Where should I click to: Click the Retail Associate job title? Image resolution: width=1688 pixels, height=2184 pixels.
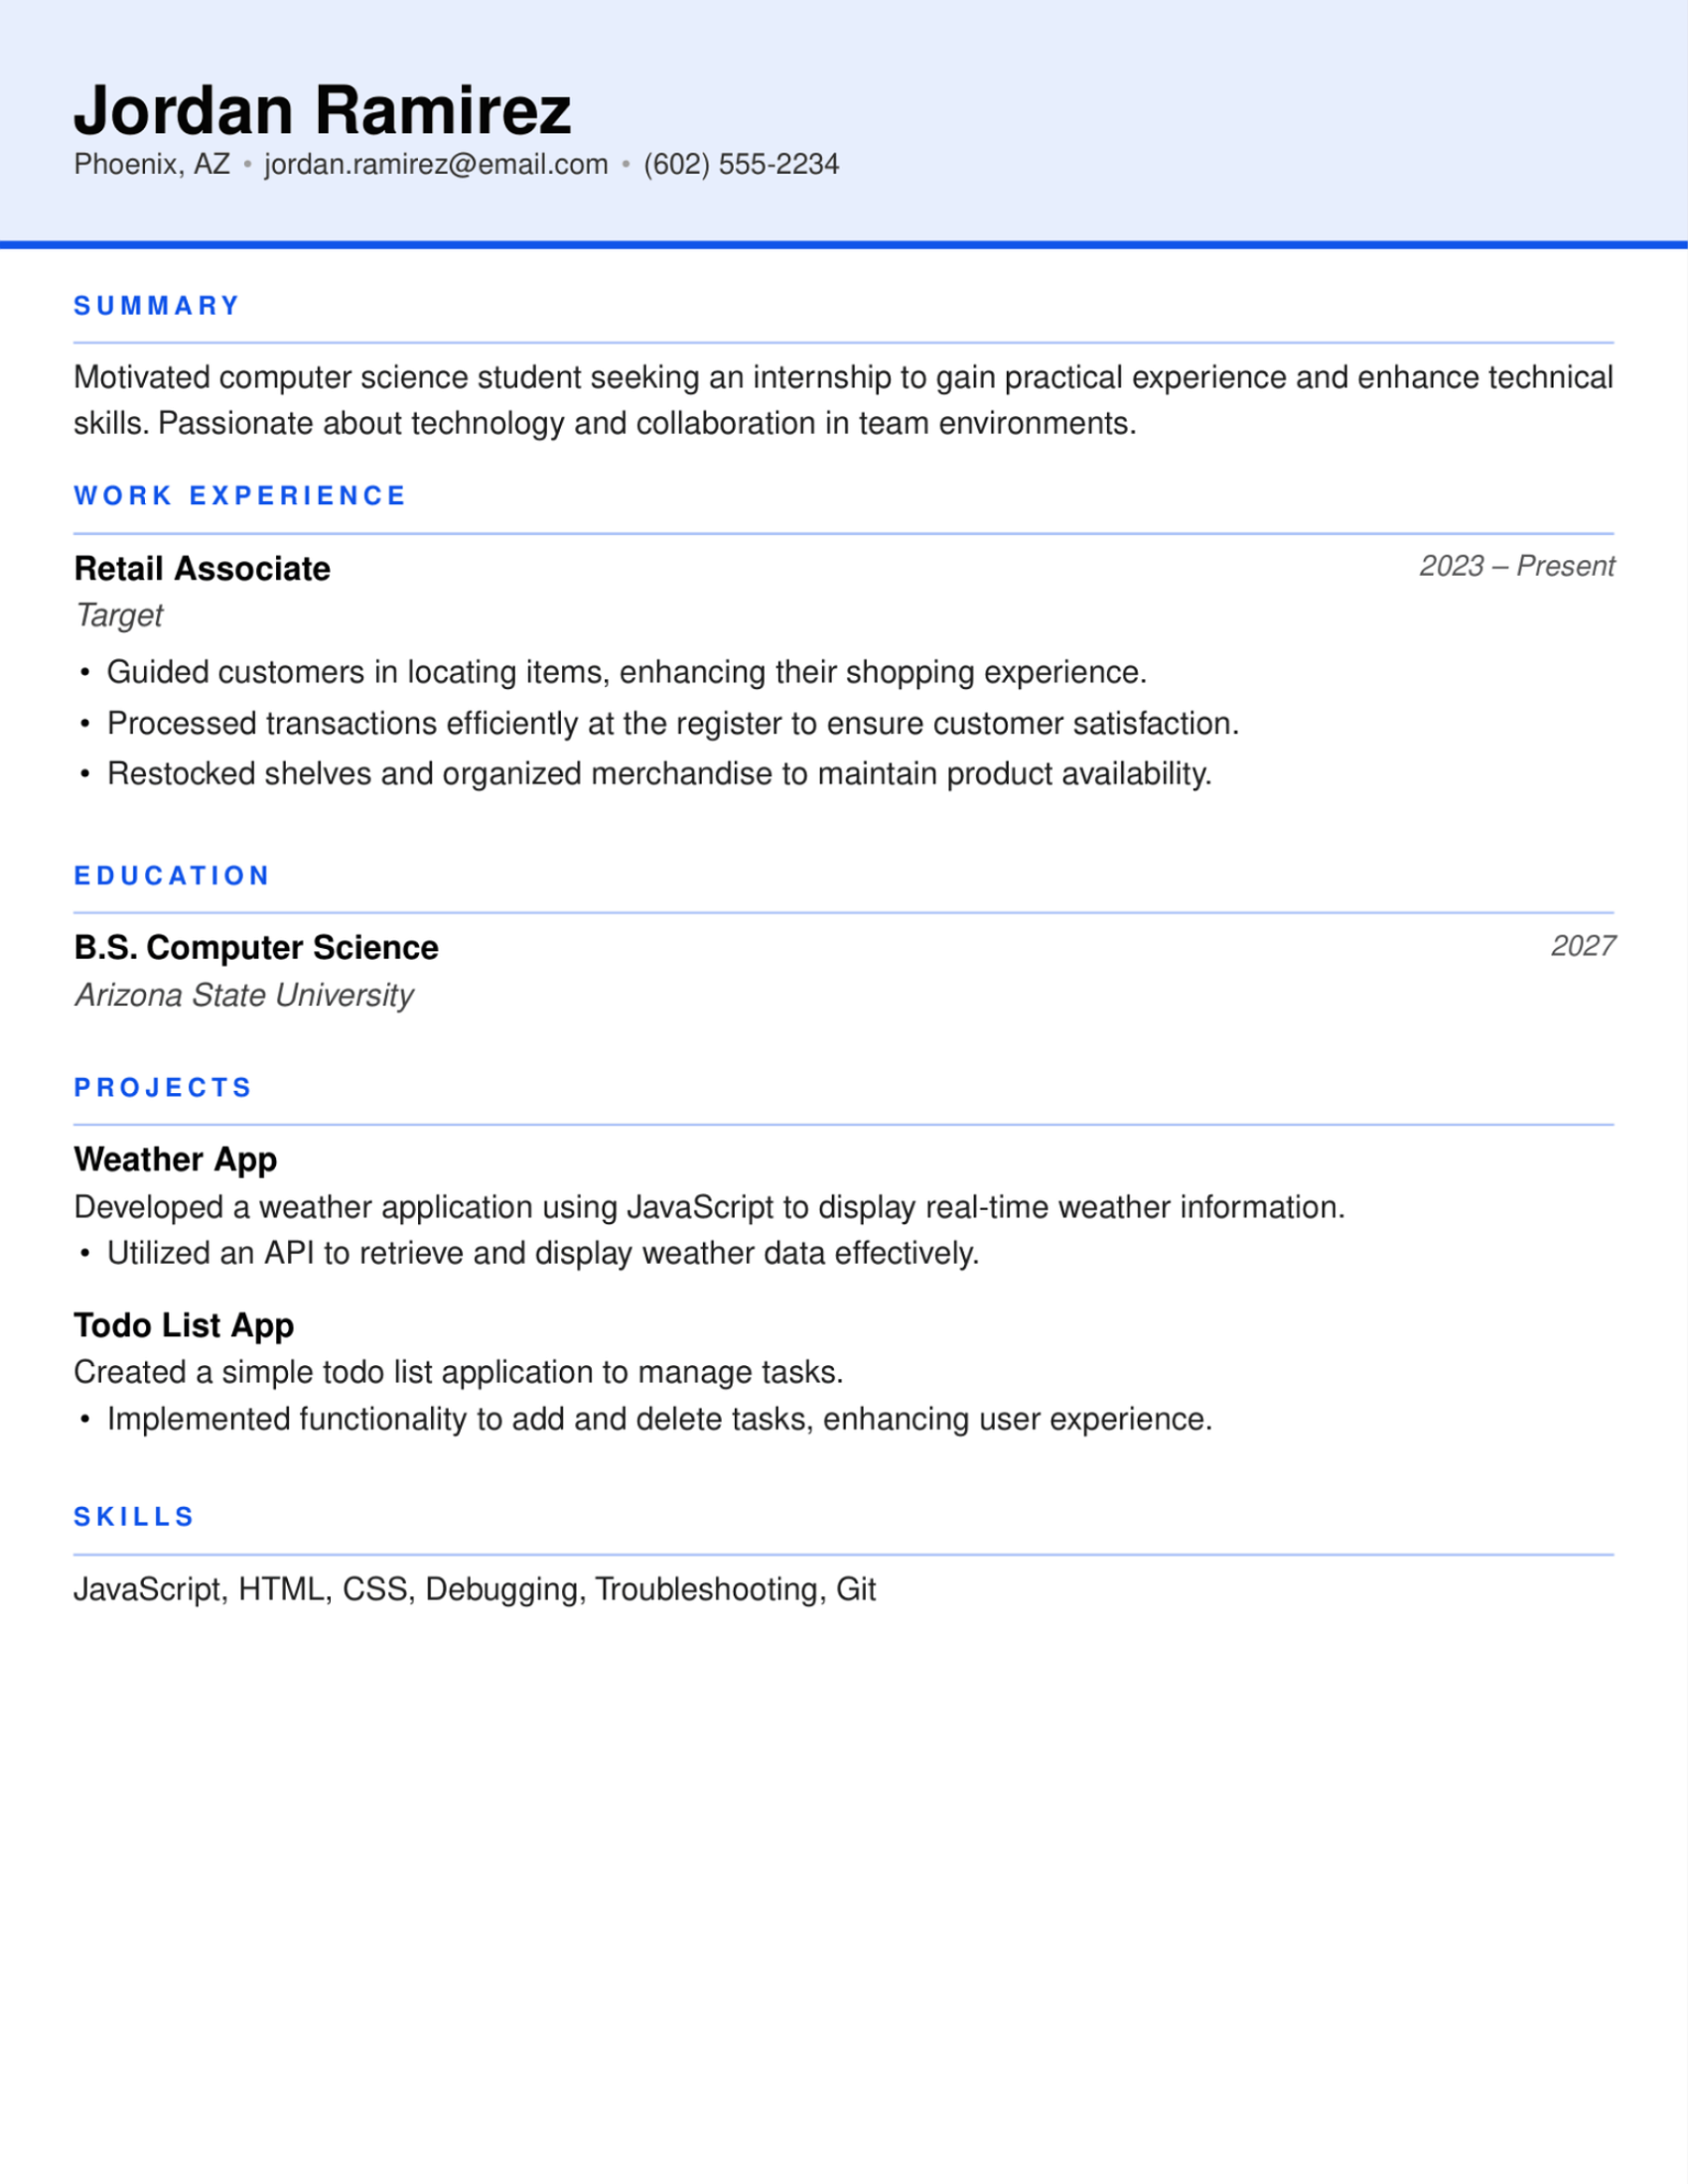tap(202, 569)
